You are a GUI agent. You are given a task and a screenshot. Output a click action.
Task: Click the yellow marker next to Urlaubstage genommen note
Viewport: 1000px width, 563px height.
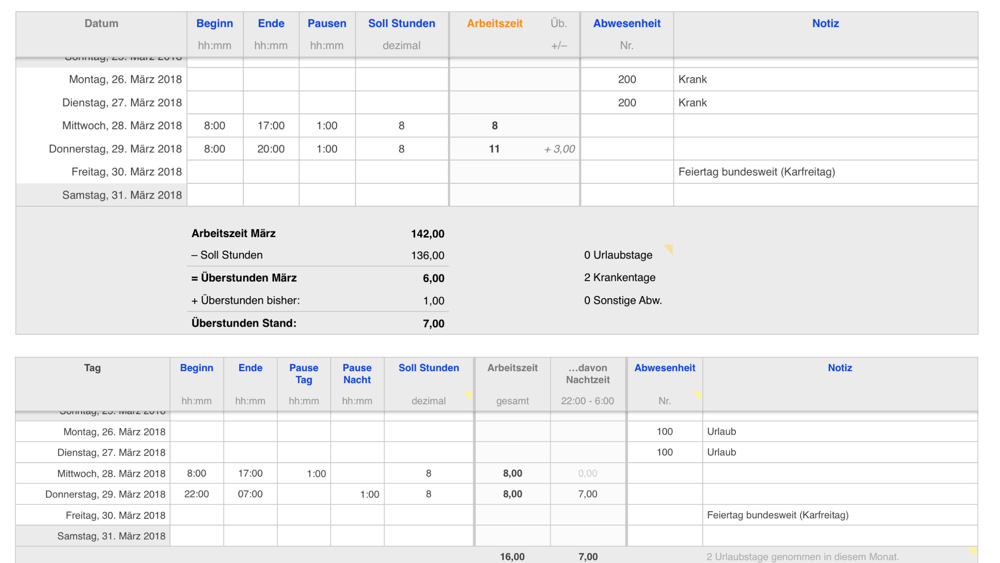click(x=972, y=551)
